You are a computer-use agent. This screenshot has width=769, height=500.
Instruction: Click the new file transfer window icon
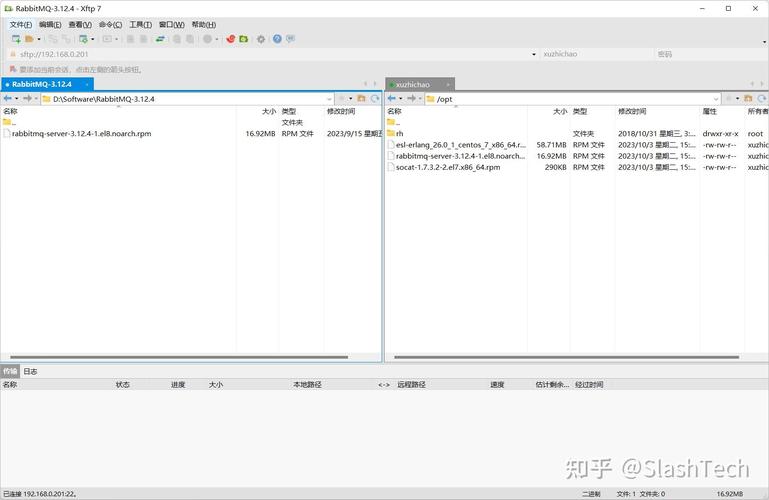(83, 39)
